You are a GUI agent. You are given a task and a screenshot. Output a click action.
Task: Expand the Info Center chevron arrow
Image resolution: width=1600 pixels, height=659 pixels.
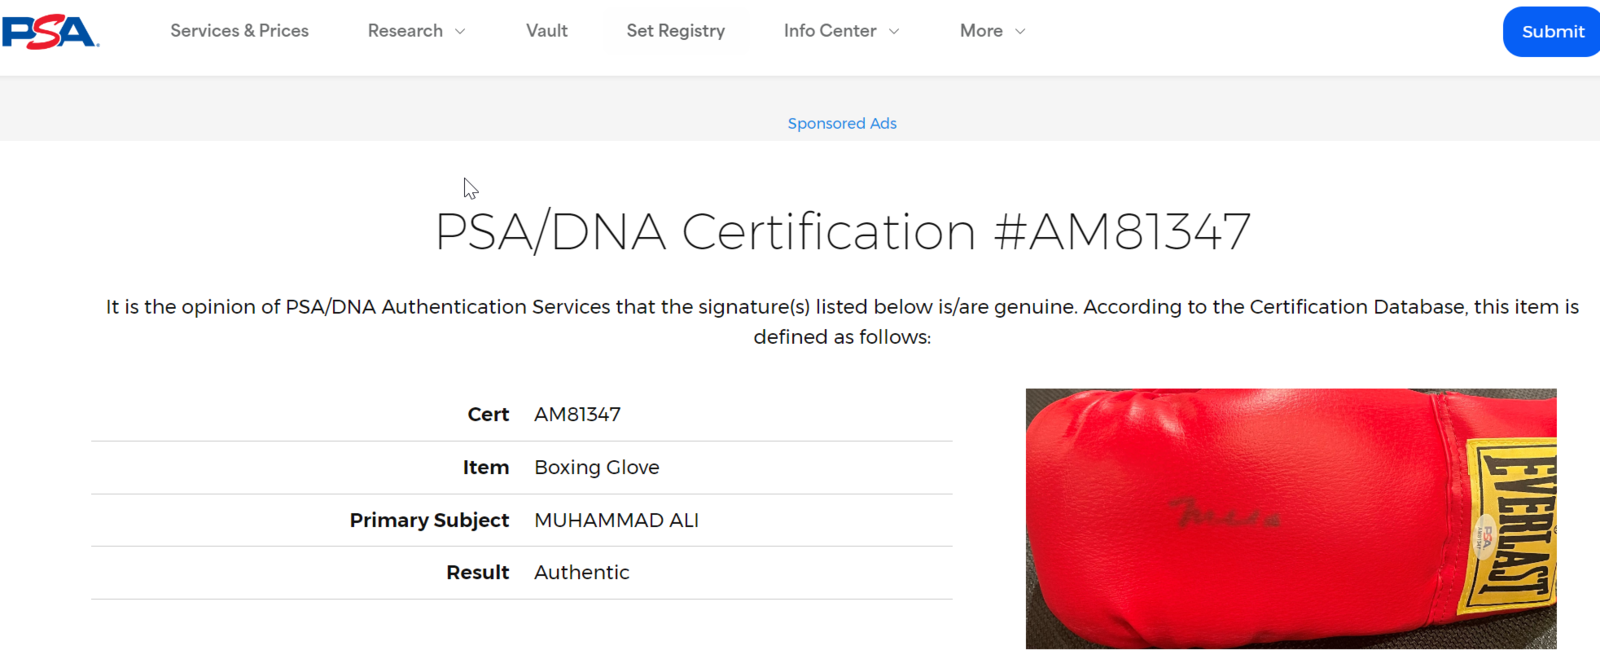(x=894, y=32)
